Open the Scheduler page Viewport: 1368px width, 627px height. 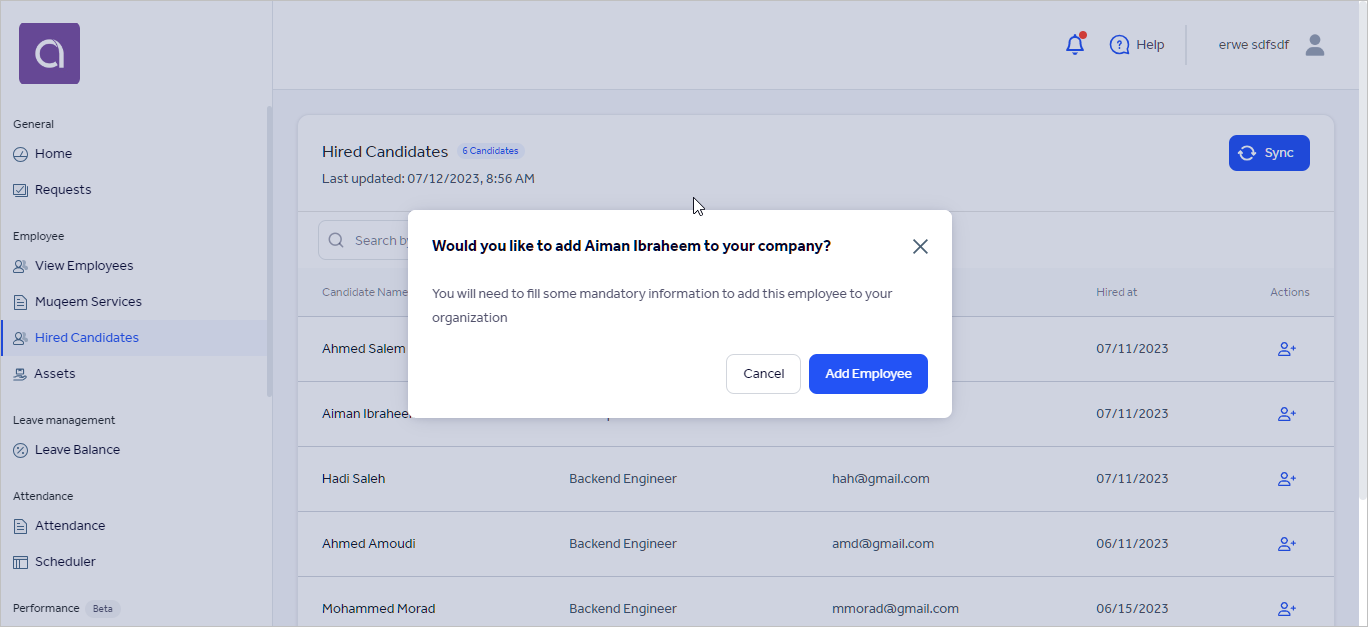[x=63, y=561]
